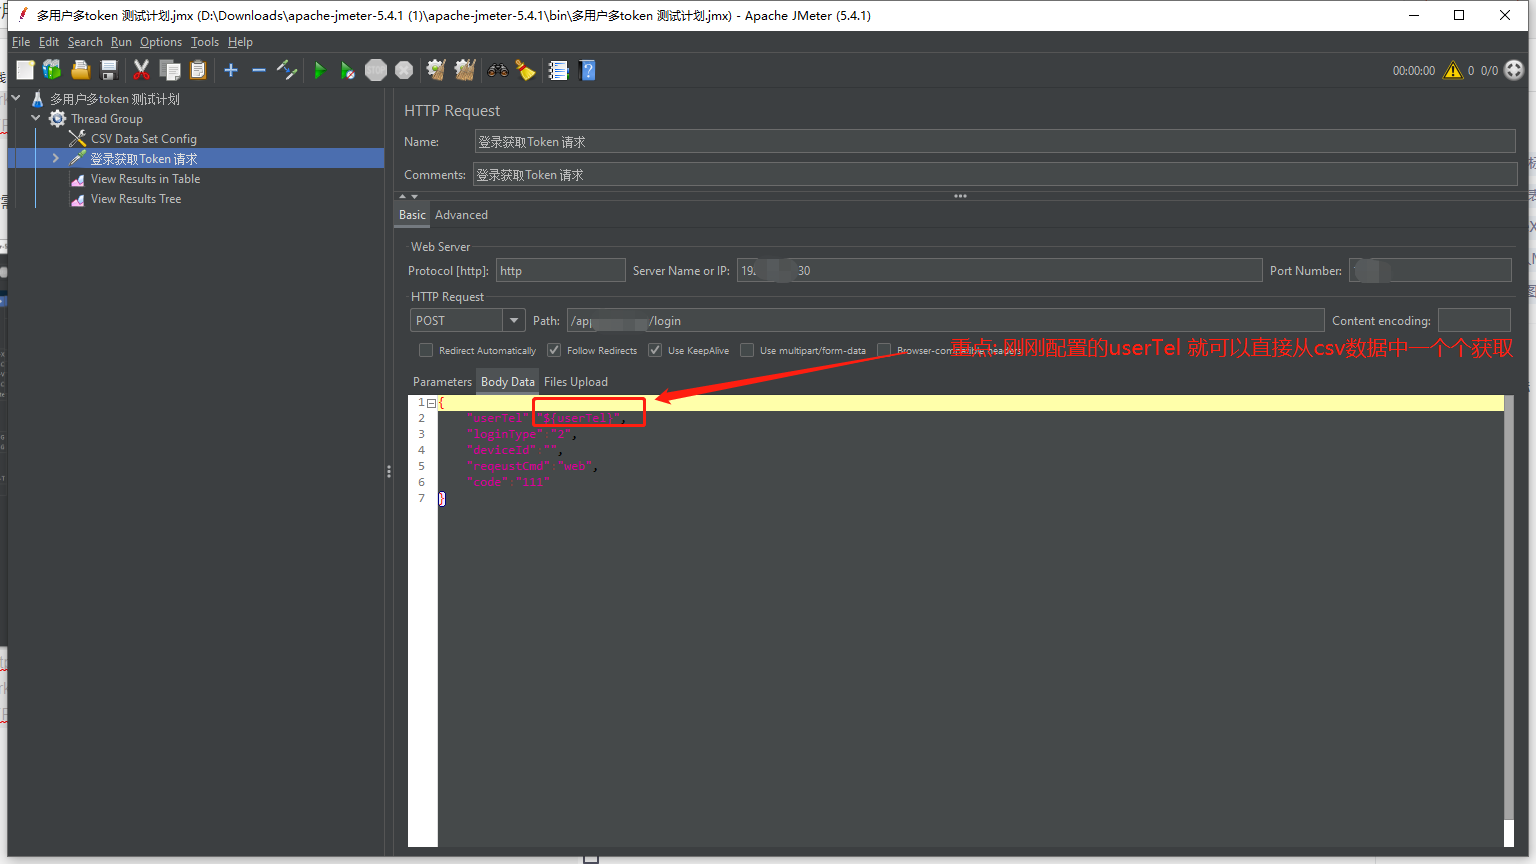Viewport: 1536px width, 864px height.
Task: Click the Help question mark icon
Action: (587, 70)
